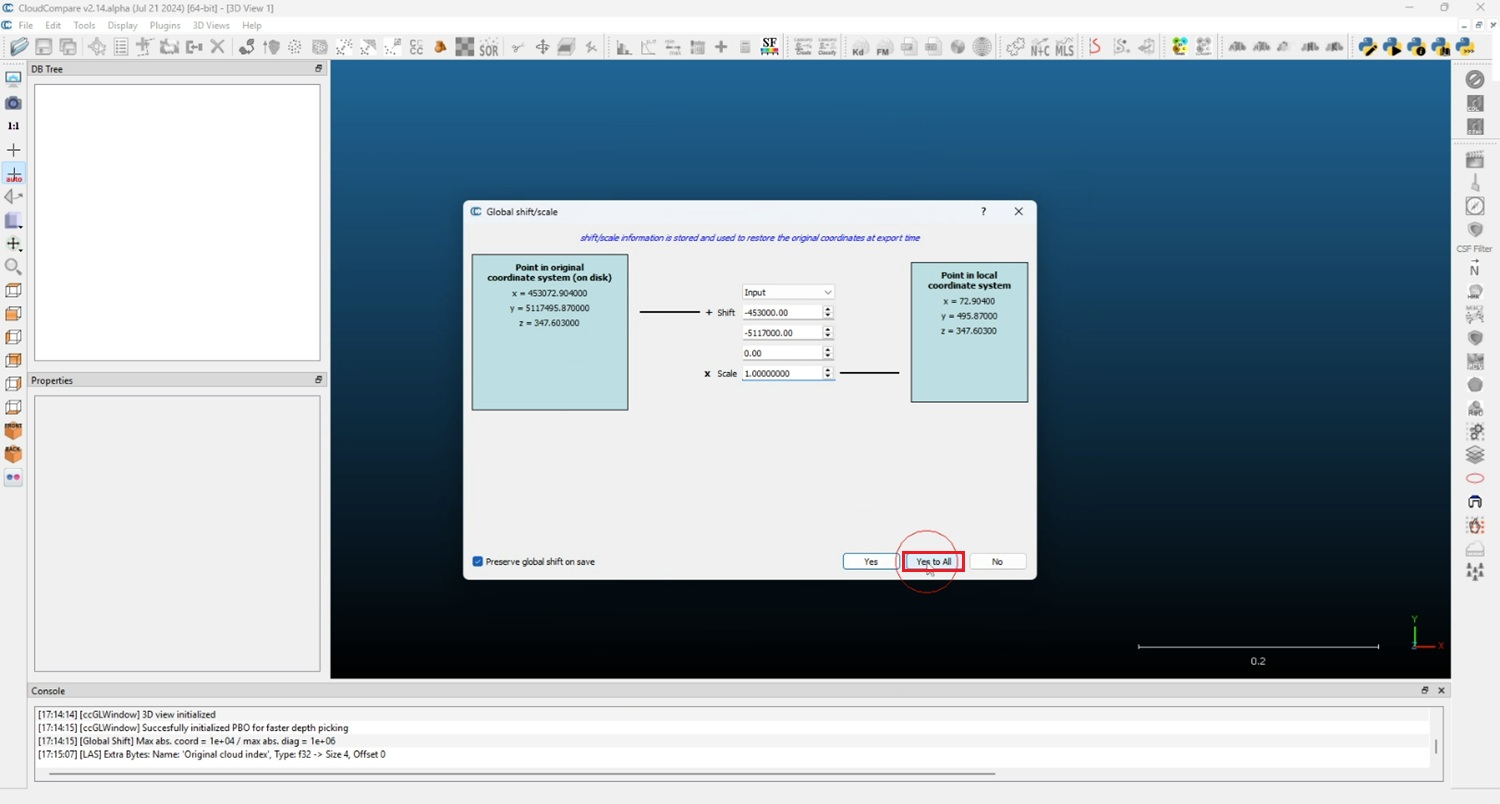Click the Yes to All button
Viewport: 1500px width, 804px height.
point(933,562)
